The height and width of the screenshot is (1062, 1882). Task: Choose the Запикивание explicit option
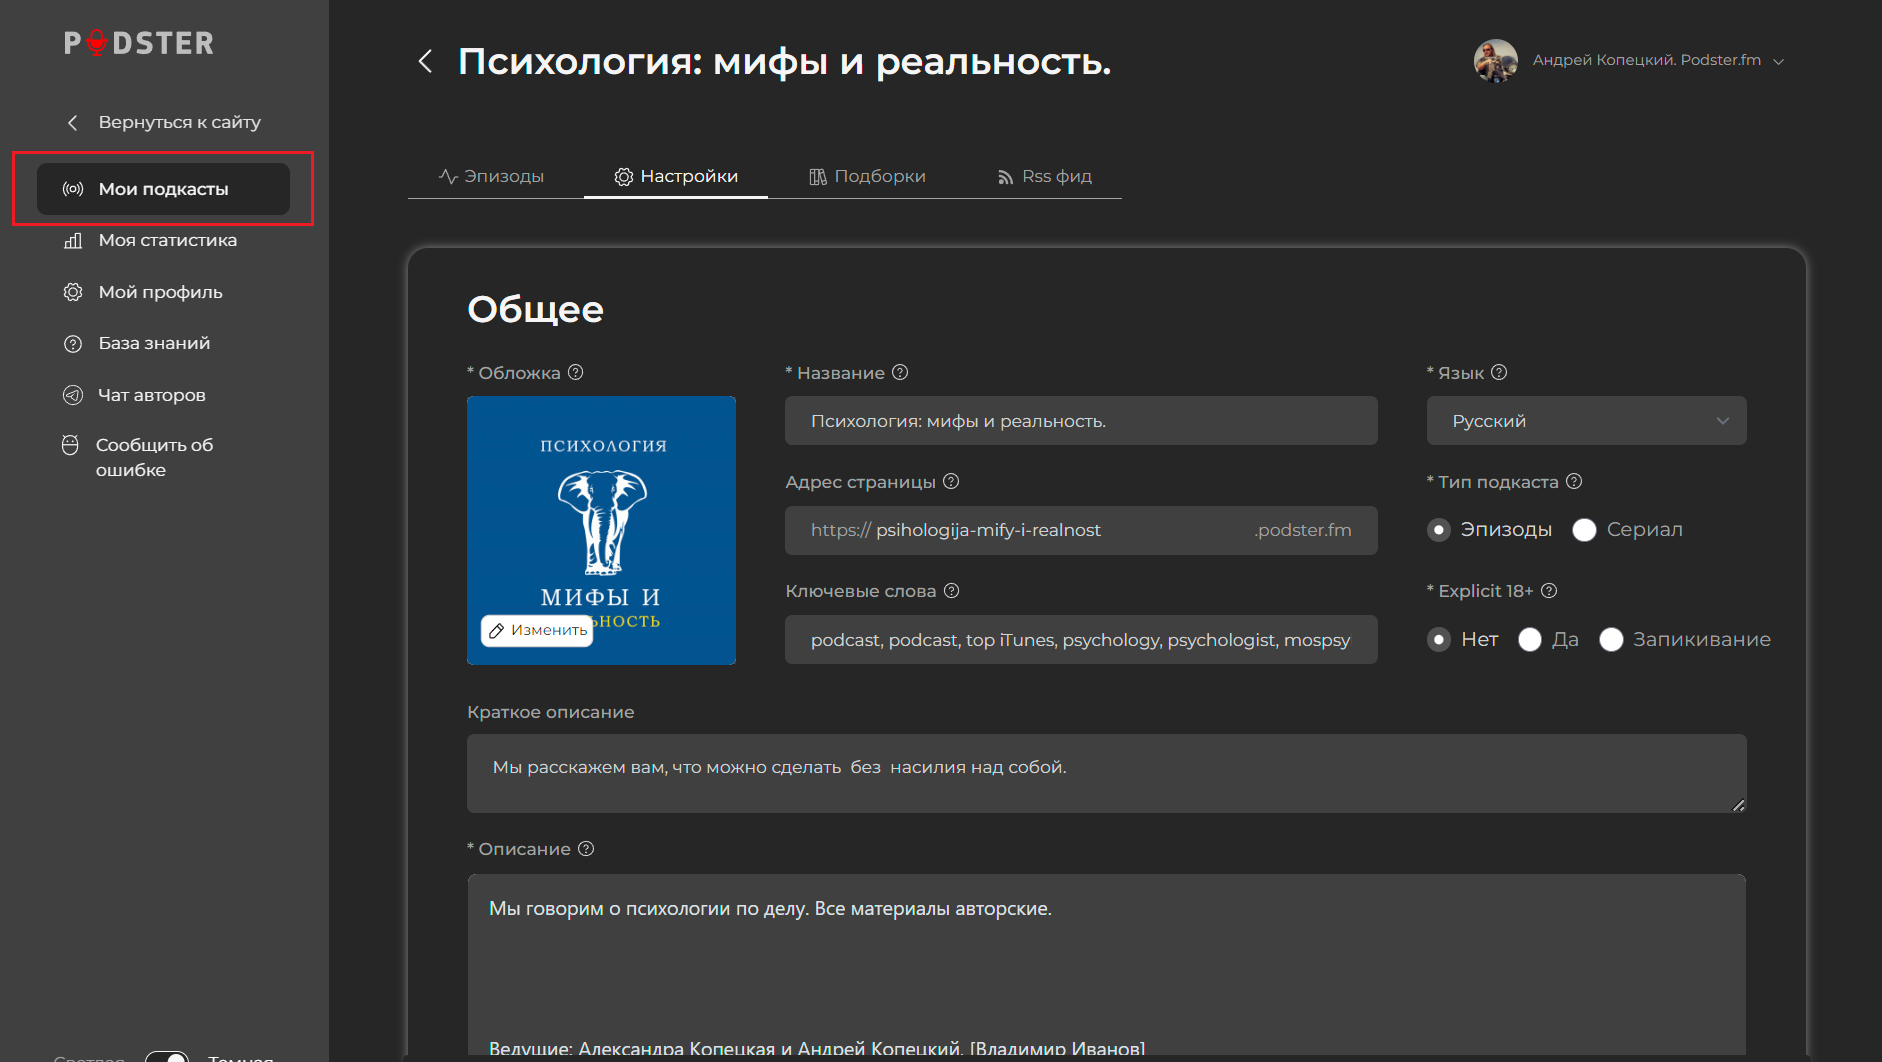(1611, 639)
